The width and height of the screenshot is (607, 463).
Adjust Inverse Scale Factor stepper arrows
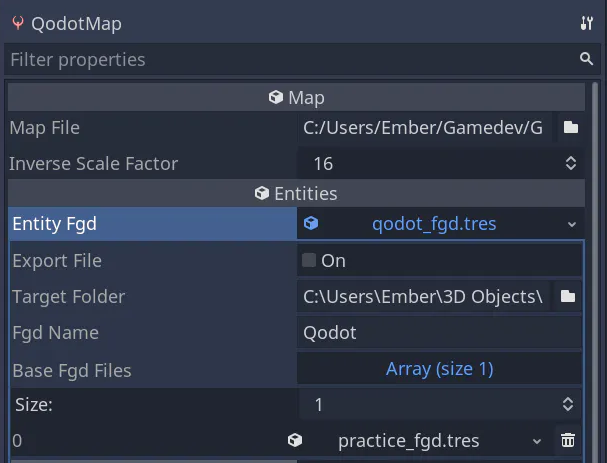point(571,163)
